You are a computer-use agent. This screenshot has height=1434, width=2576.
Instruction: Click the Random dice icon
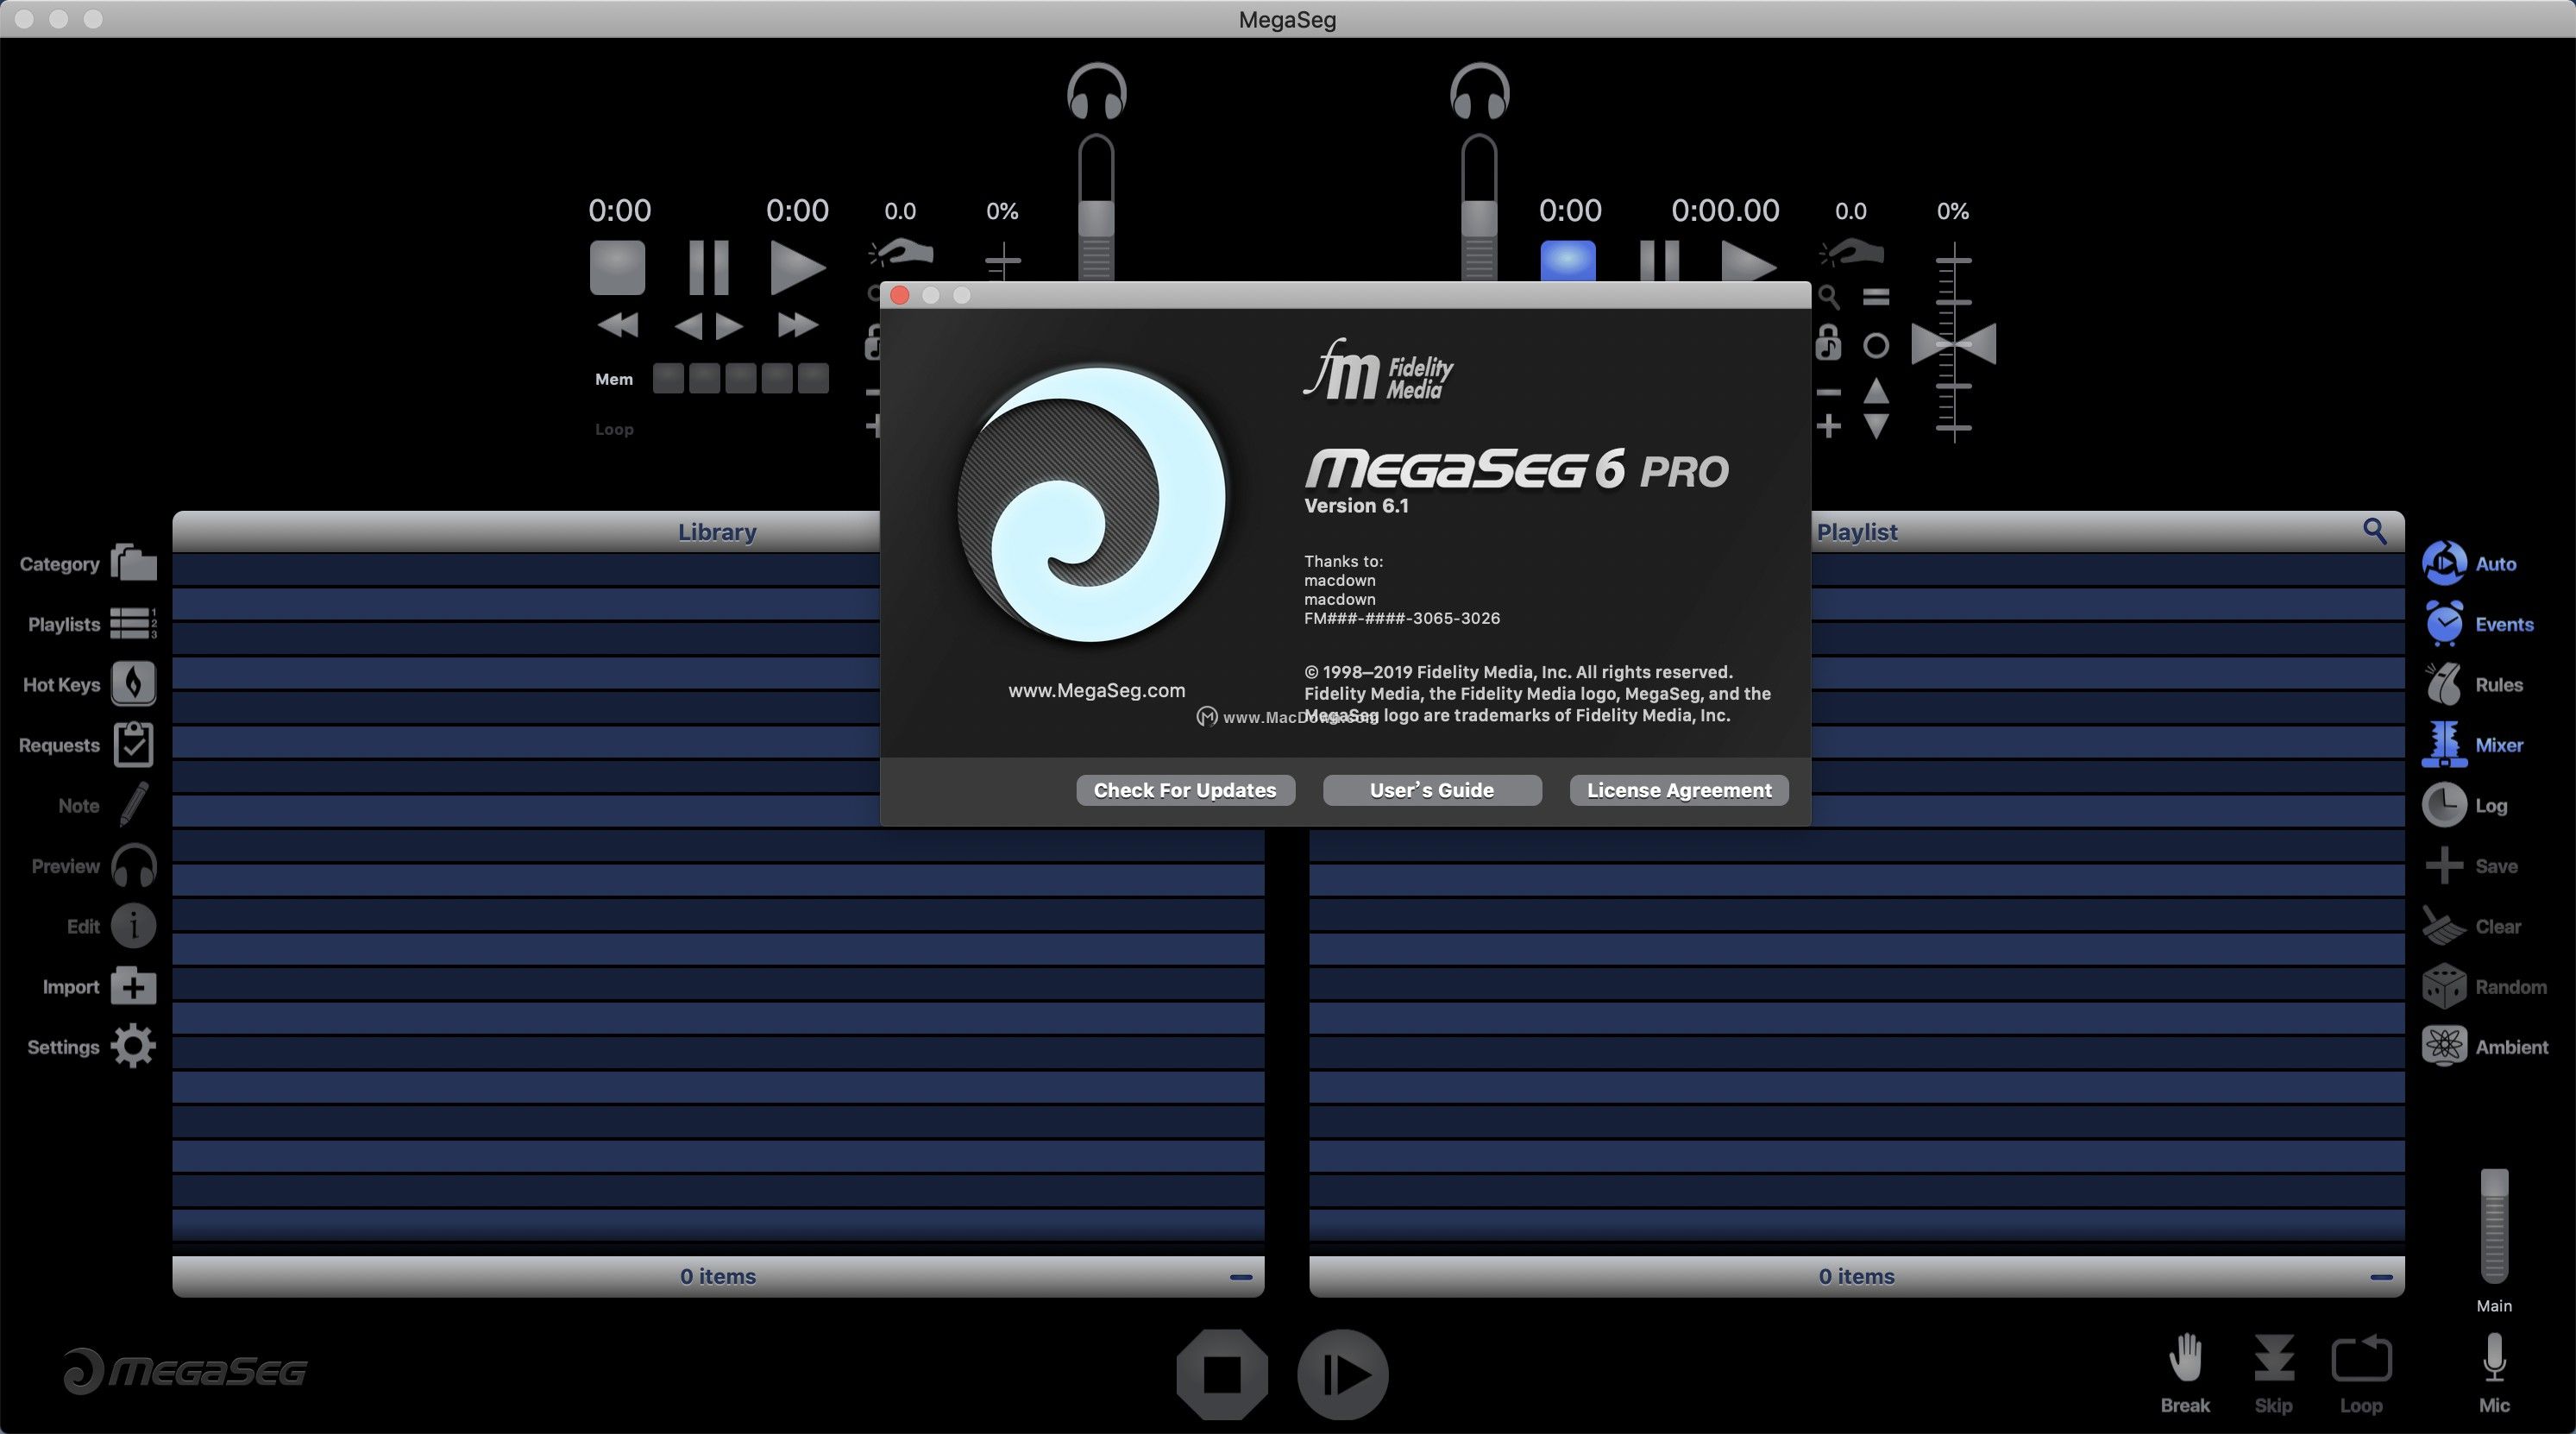click(2444, 986)
